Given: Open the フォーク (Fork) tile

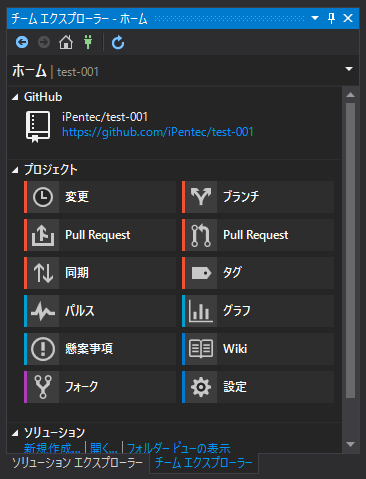Looking at the screenshot, I should 100,387.
